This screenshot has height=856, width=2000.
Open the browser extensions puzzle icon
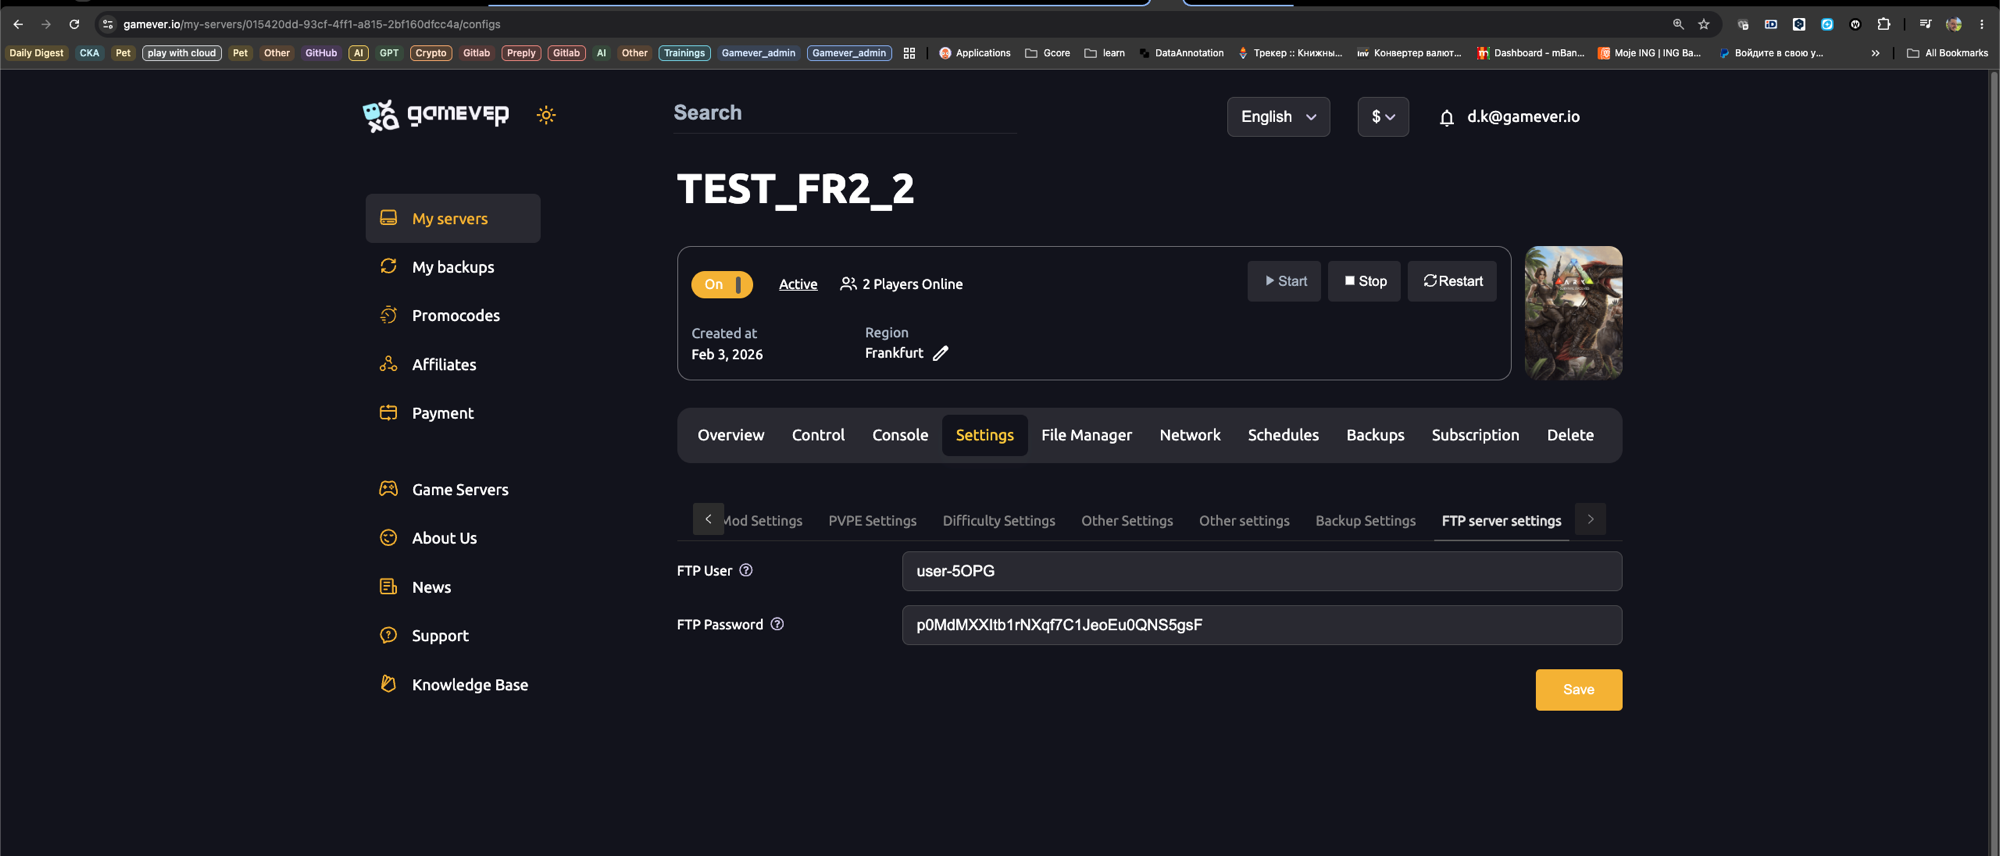[1884, 24]
